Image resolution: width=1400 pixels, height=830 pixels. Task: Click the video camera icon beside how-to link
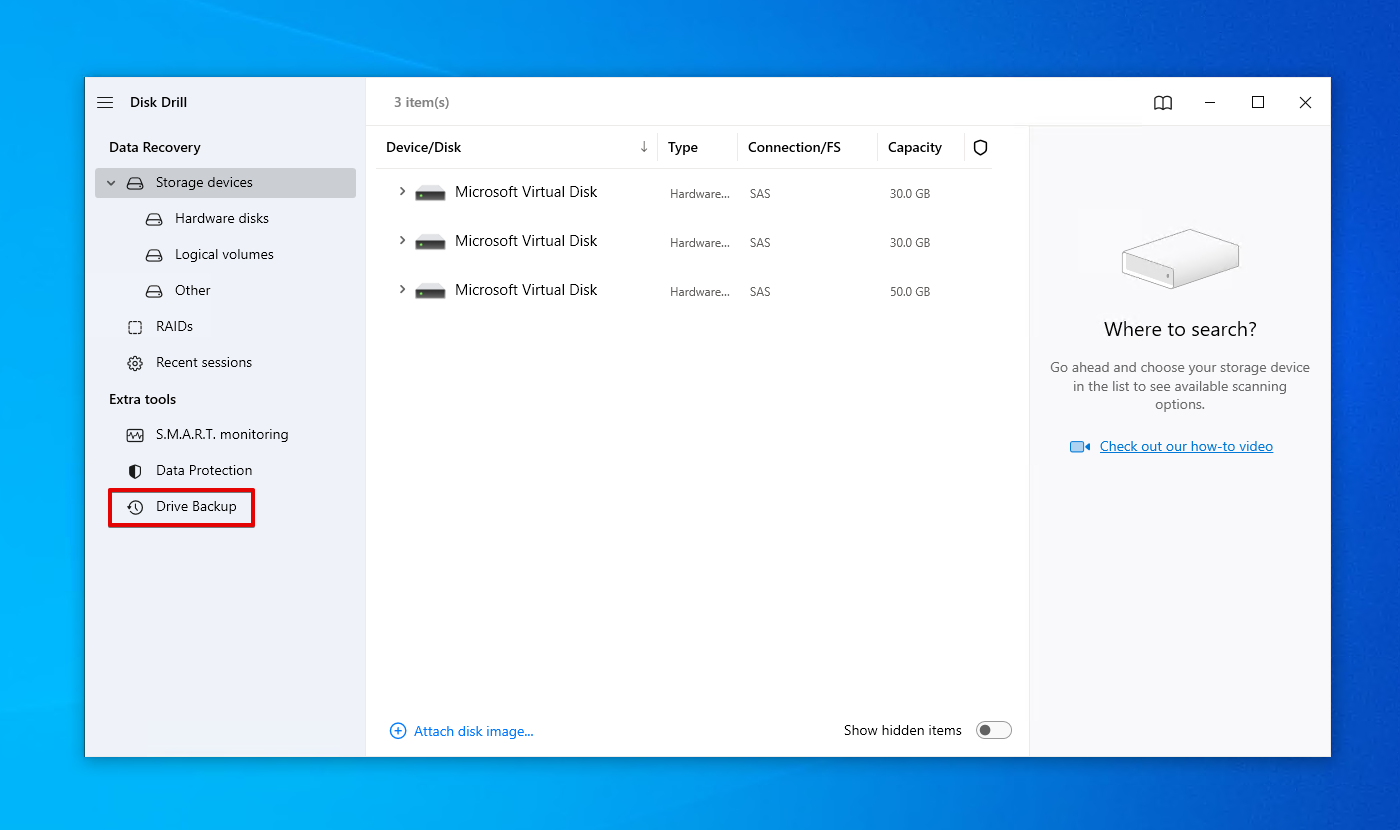1080,447
